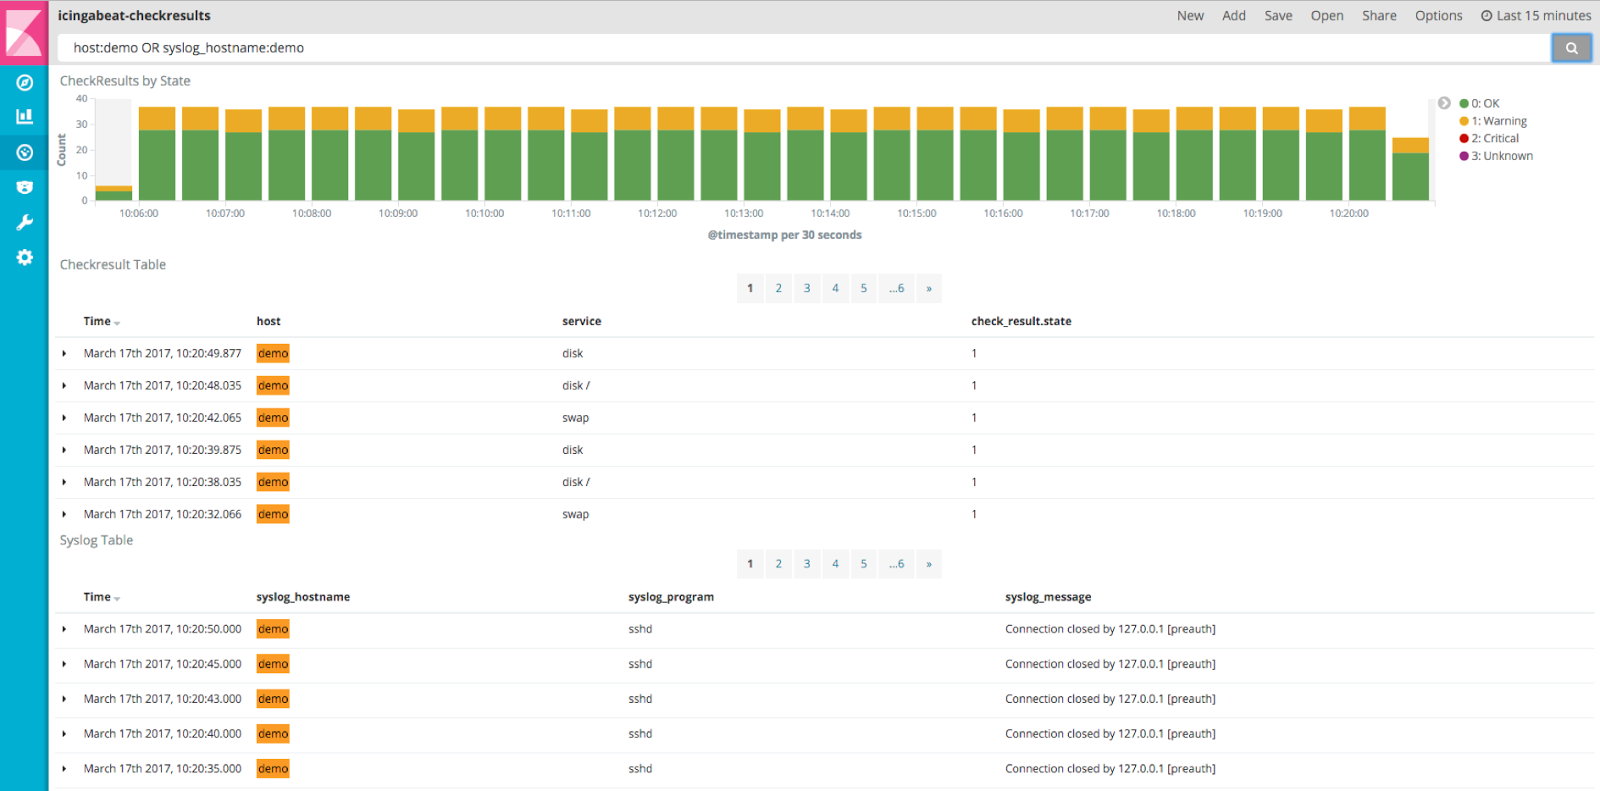This screenshot has width=1600, height=791.
Task: Click clock icon next to Last 15 minutes
Action: tap(1486, 16)
